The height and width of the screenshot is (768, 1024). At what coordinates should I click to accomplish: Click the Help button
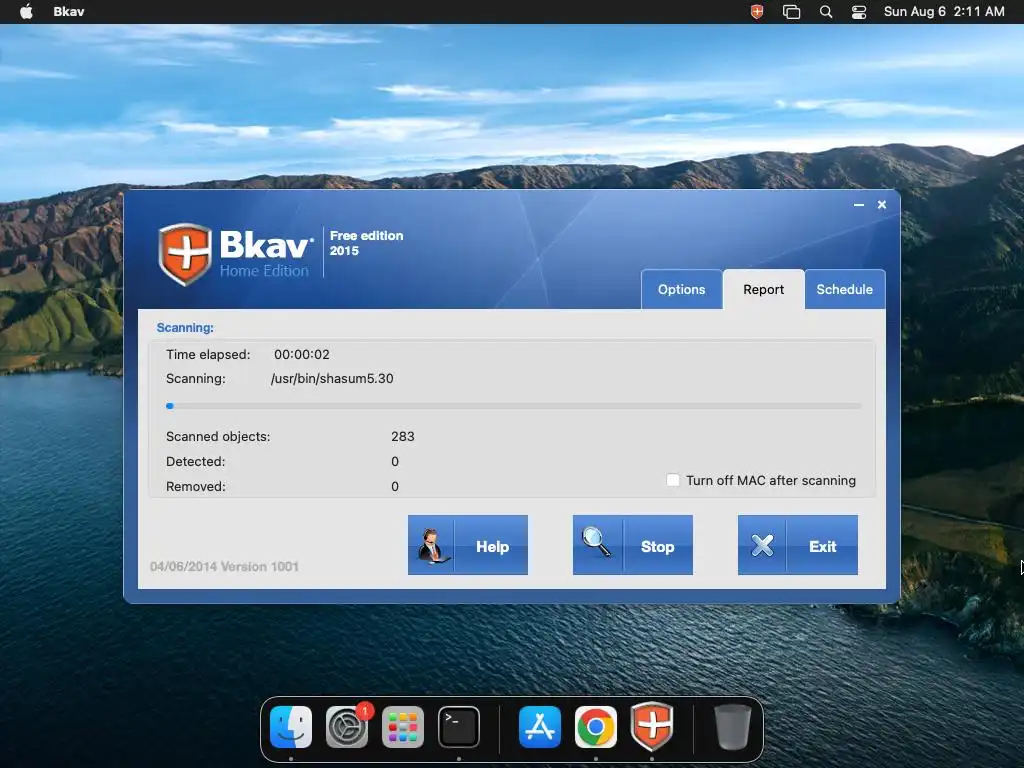click(x=468, y=545)
